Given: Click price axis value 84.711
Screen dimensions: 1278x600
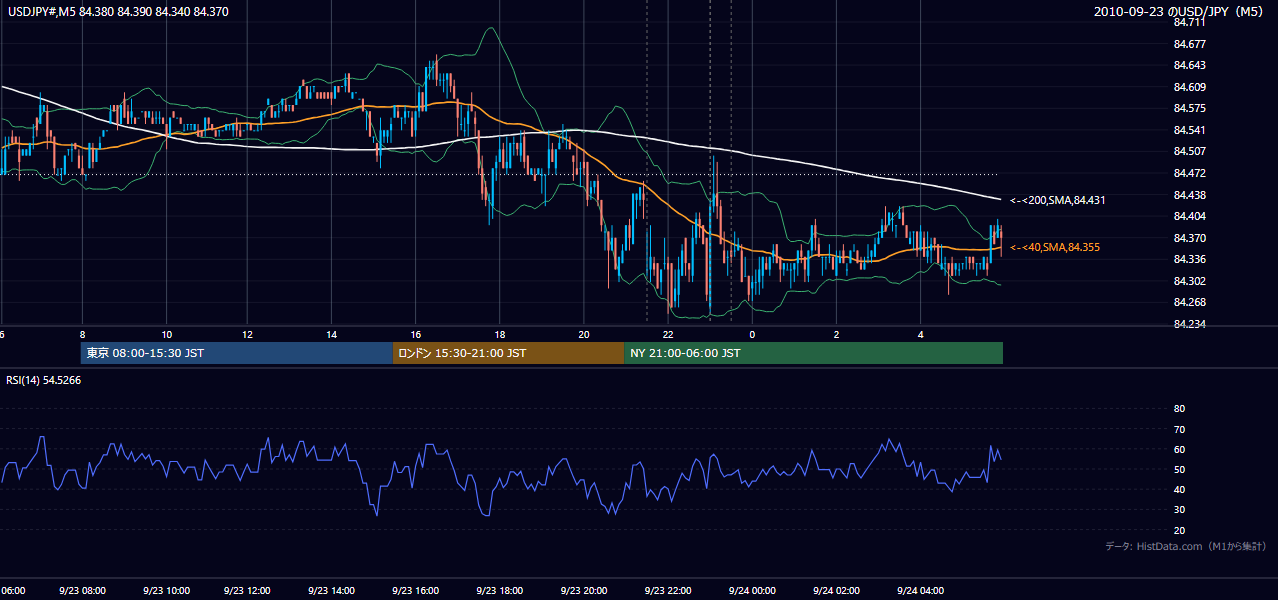Looking at the screenshot, I should pos(1188,22).
